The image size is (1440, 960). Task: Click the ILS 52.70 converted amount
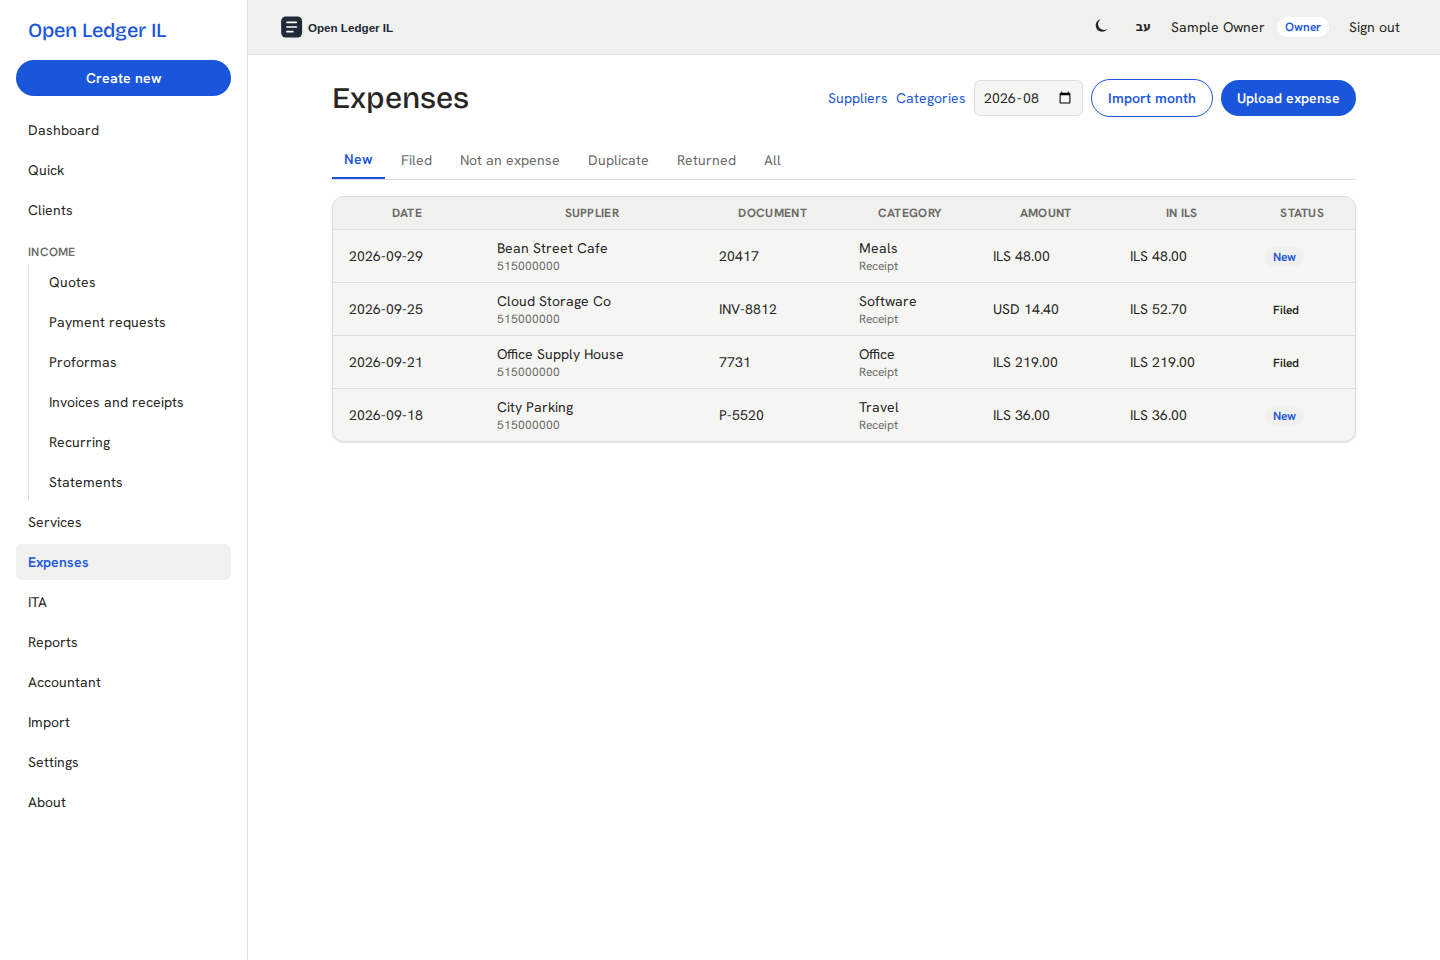tap(1158, 309)
